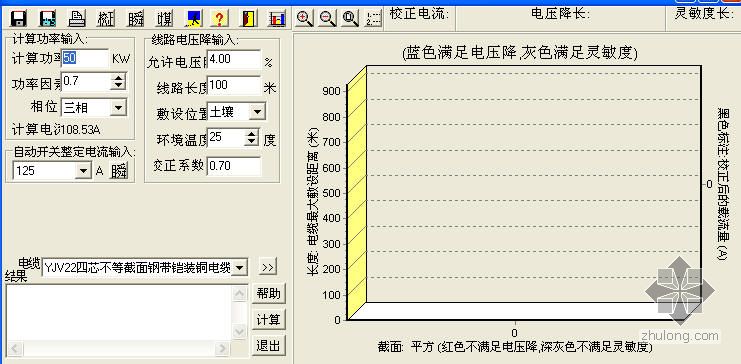Click the second save-as floppy icon
This screenshot has width=741, height=364.
coord(48,18)
